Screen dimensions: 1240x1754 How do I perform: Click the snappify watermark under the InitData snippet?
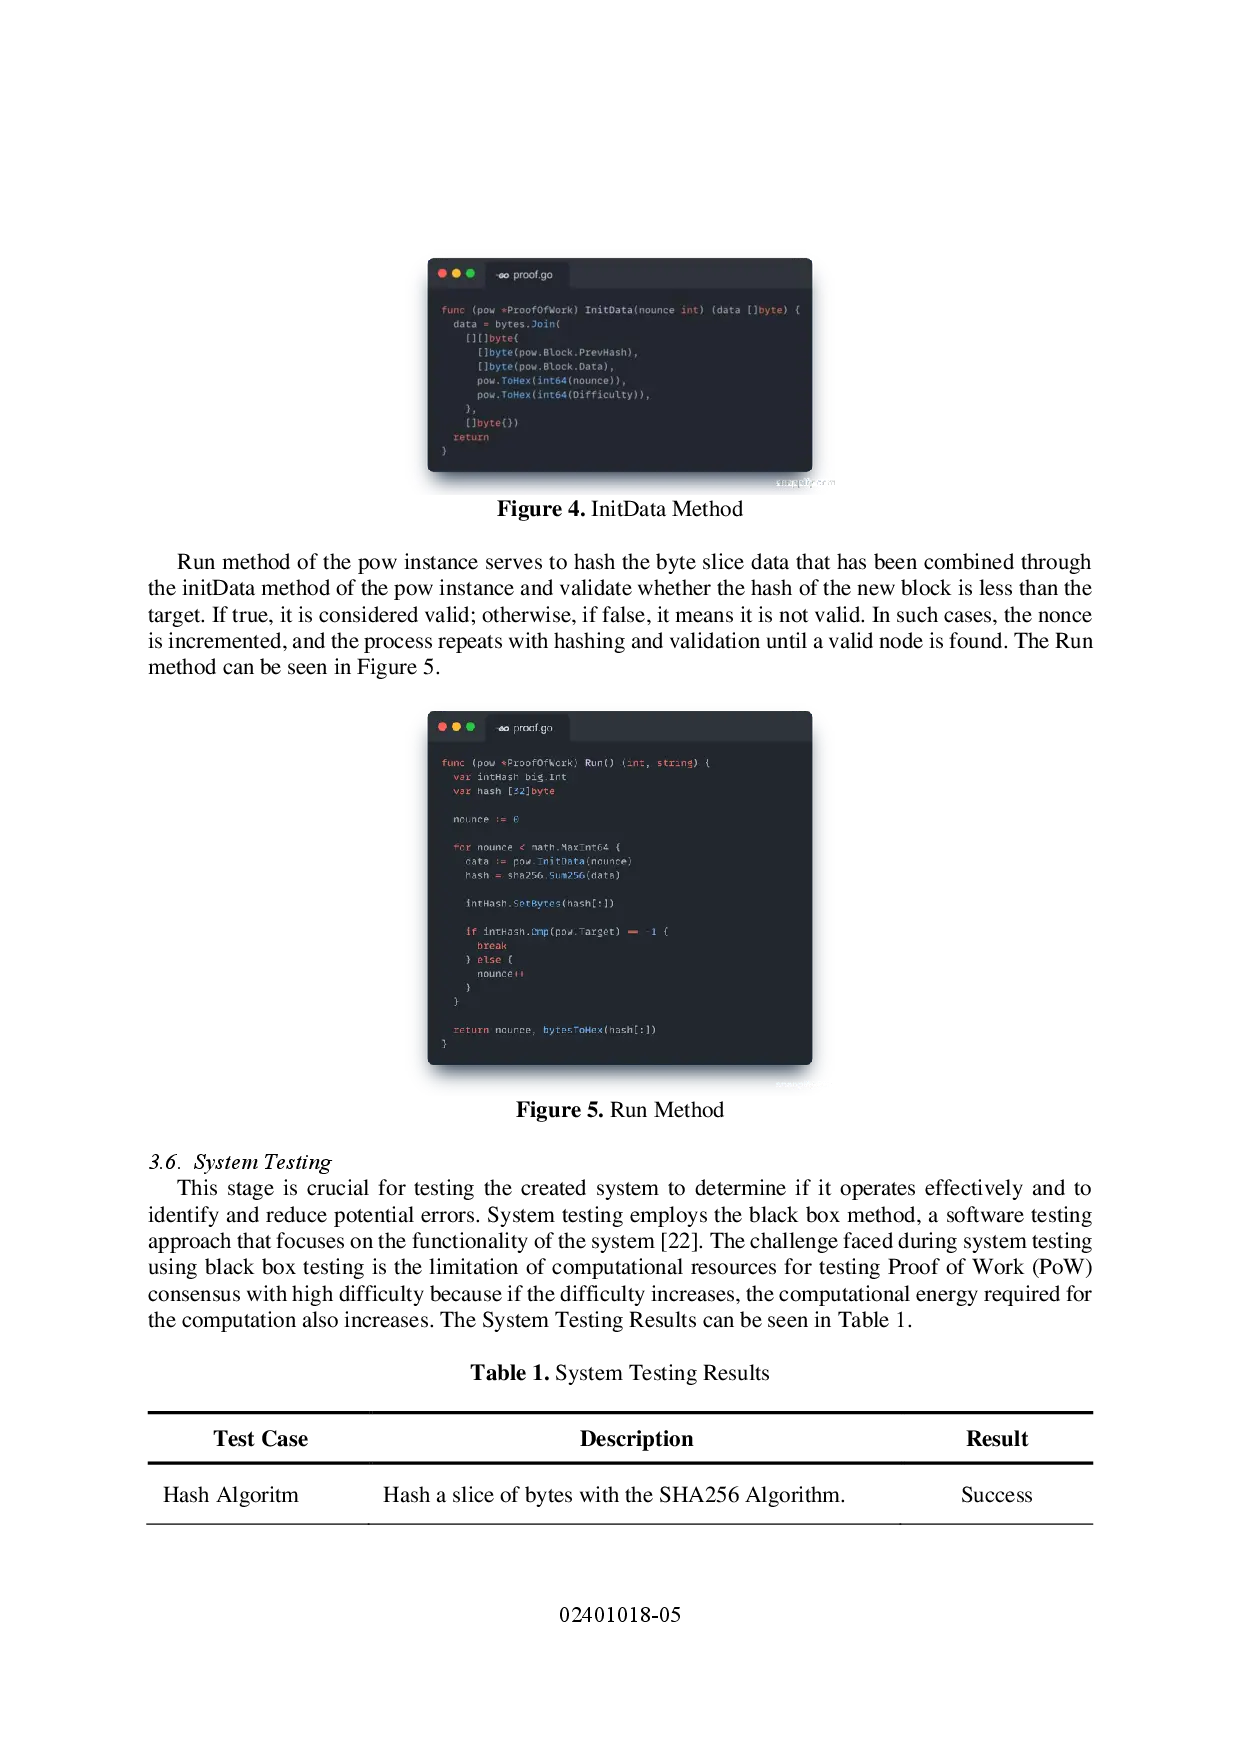802,483
